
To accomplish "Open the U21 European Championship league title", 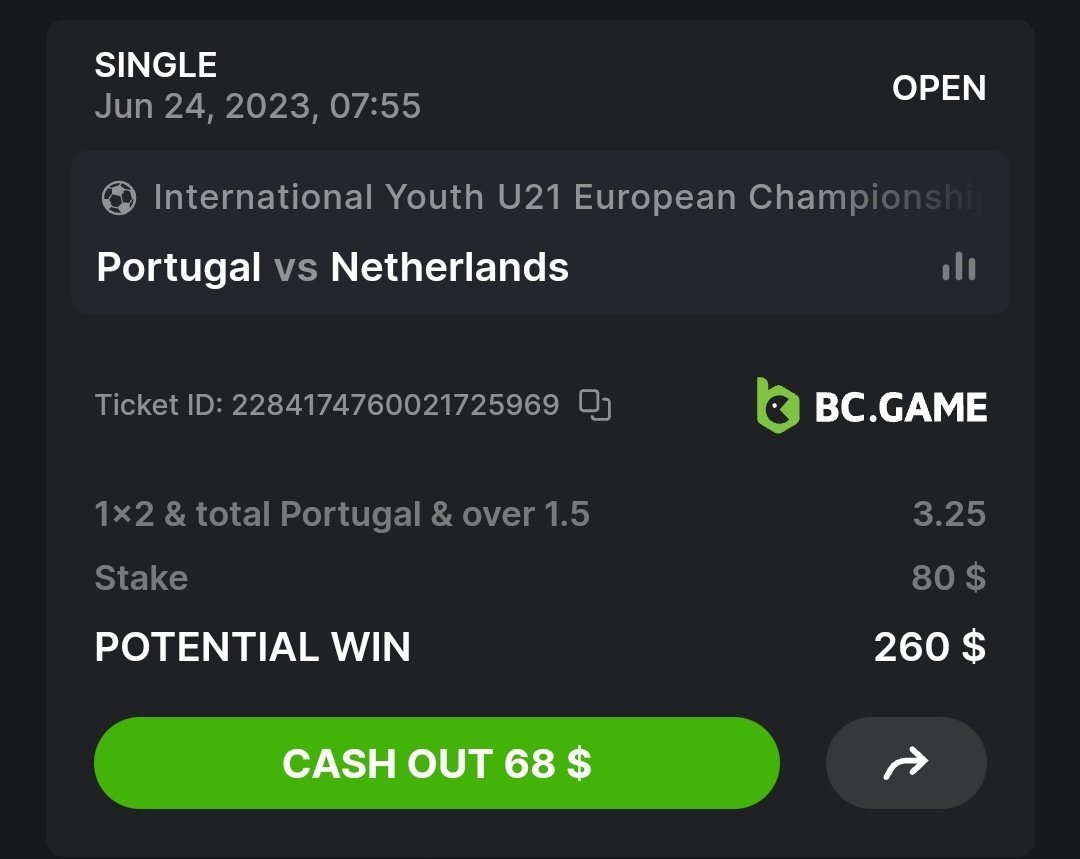I will tap(567, 198).
